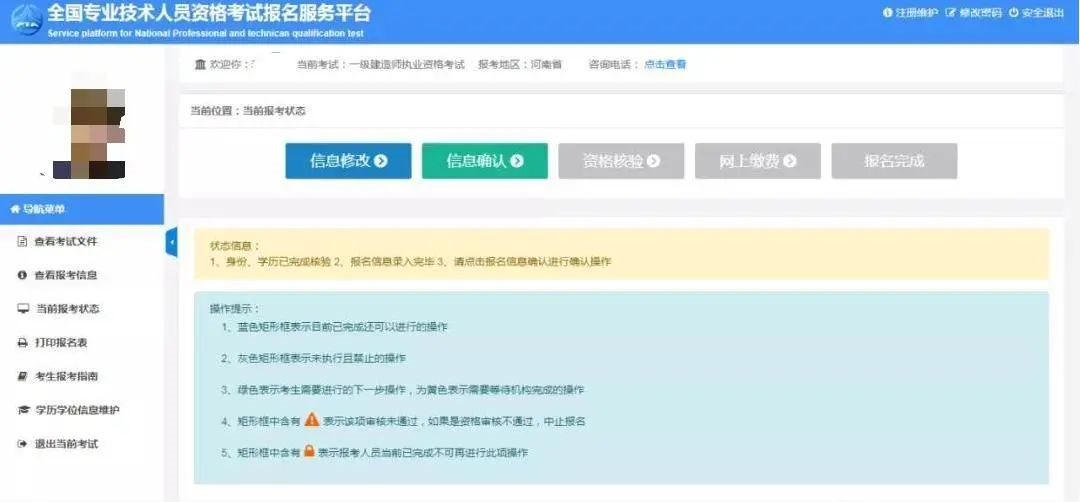Select 安全退出 to log out
This screenshot has height=502, width=1080.
click(1037, 13)
